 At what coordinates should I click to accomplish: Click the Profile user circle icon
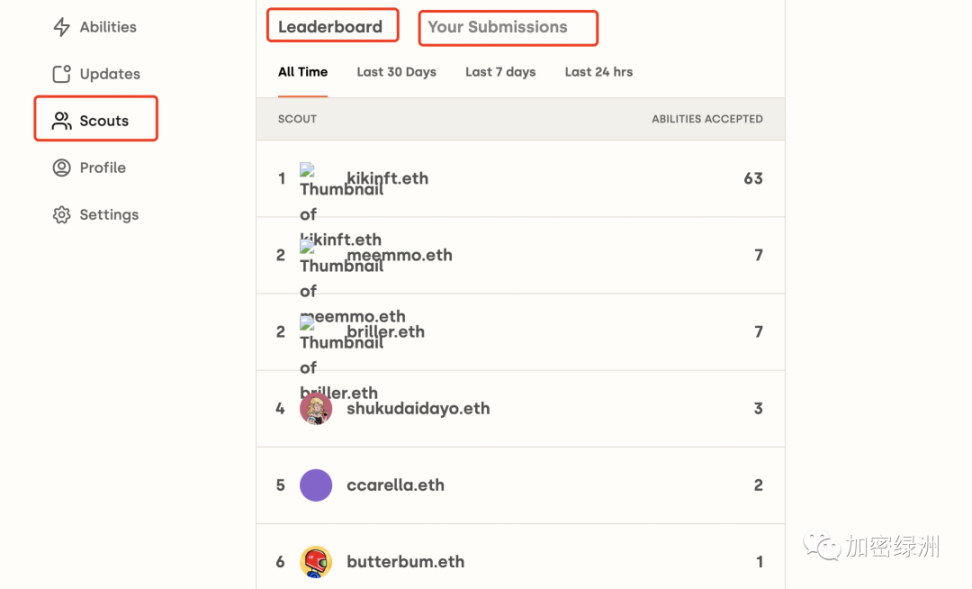(x=61, y=167)
